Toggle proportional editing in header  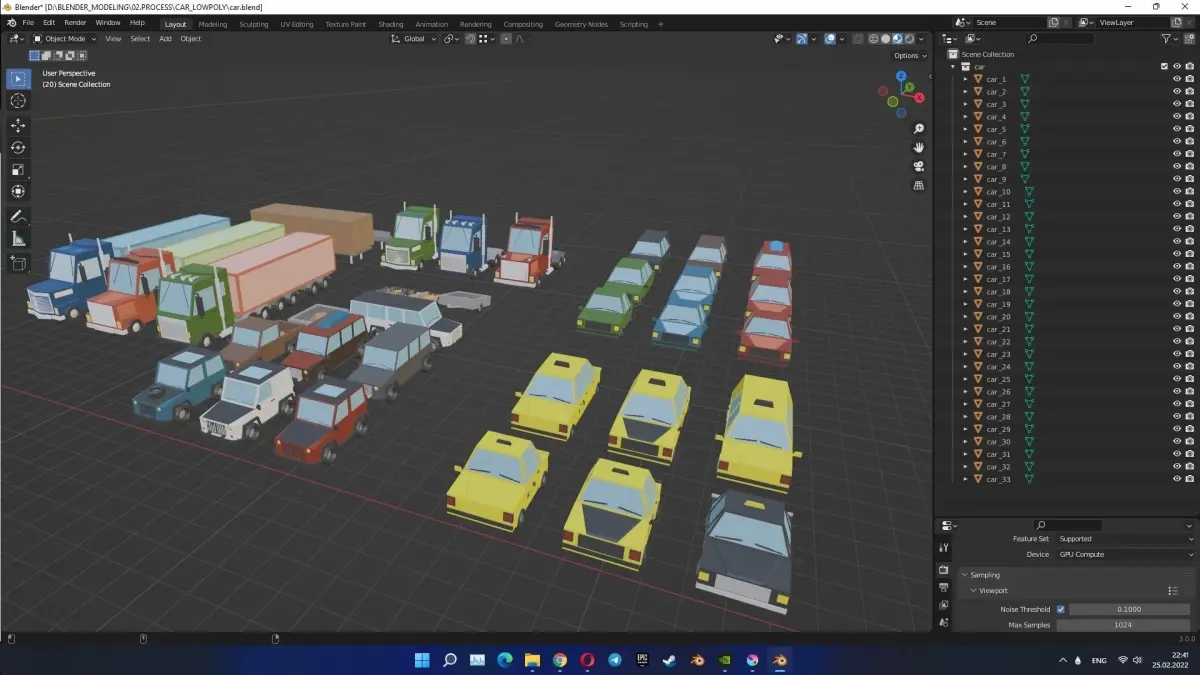click(x=506, y=39)
